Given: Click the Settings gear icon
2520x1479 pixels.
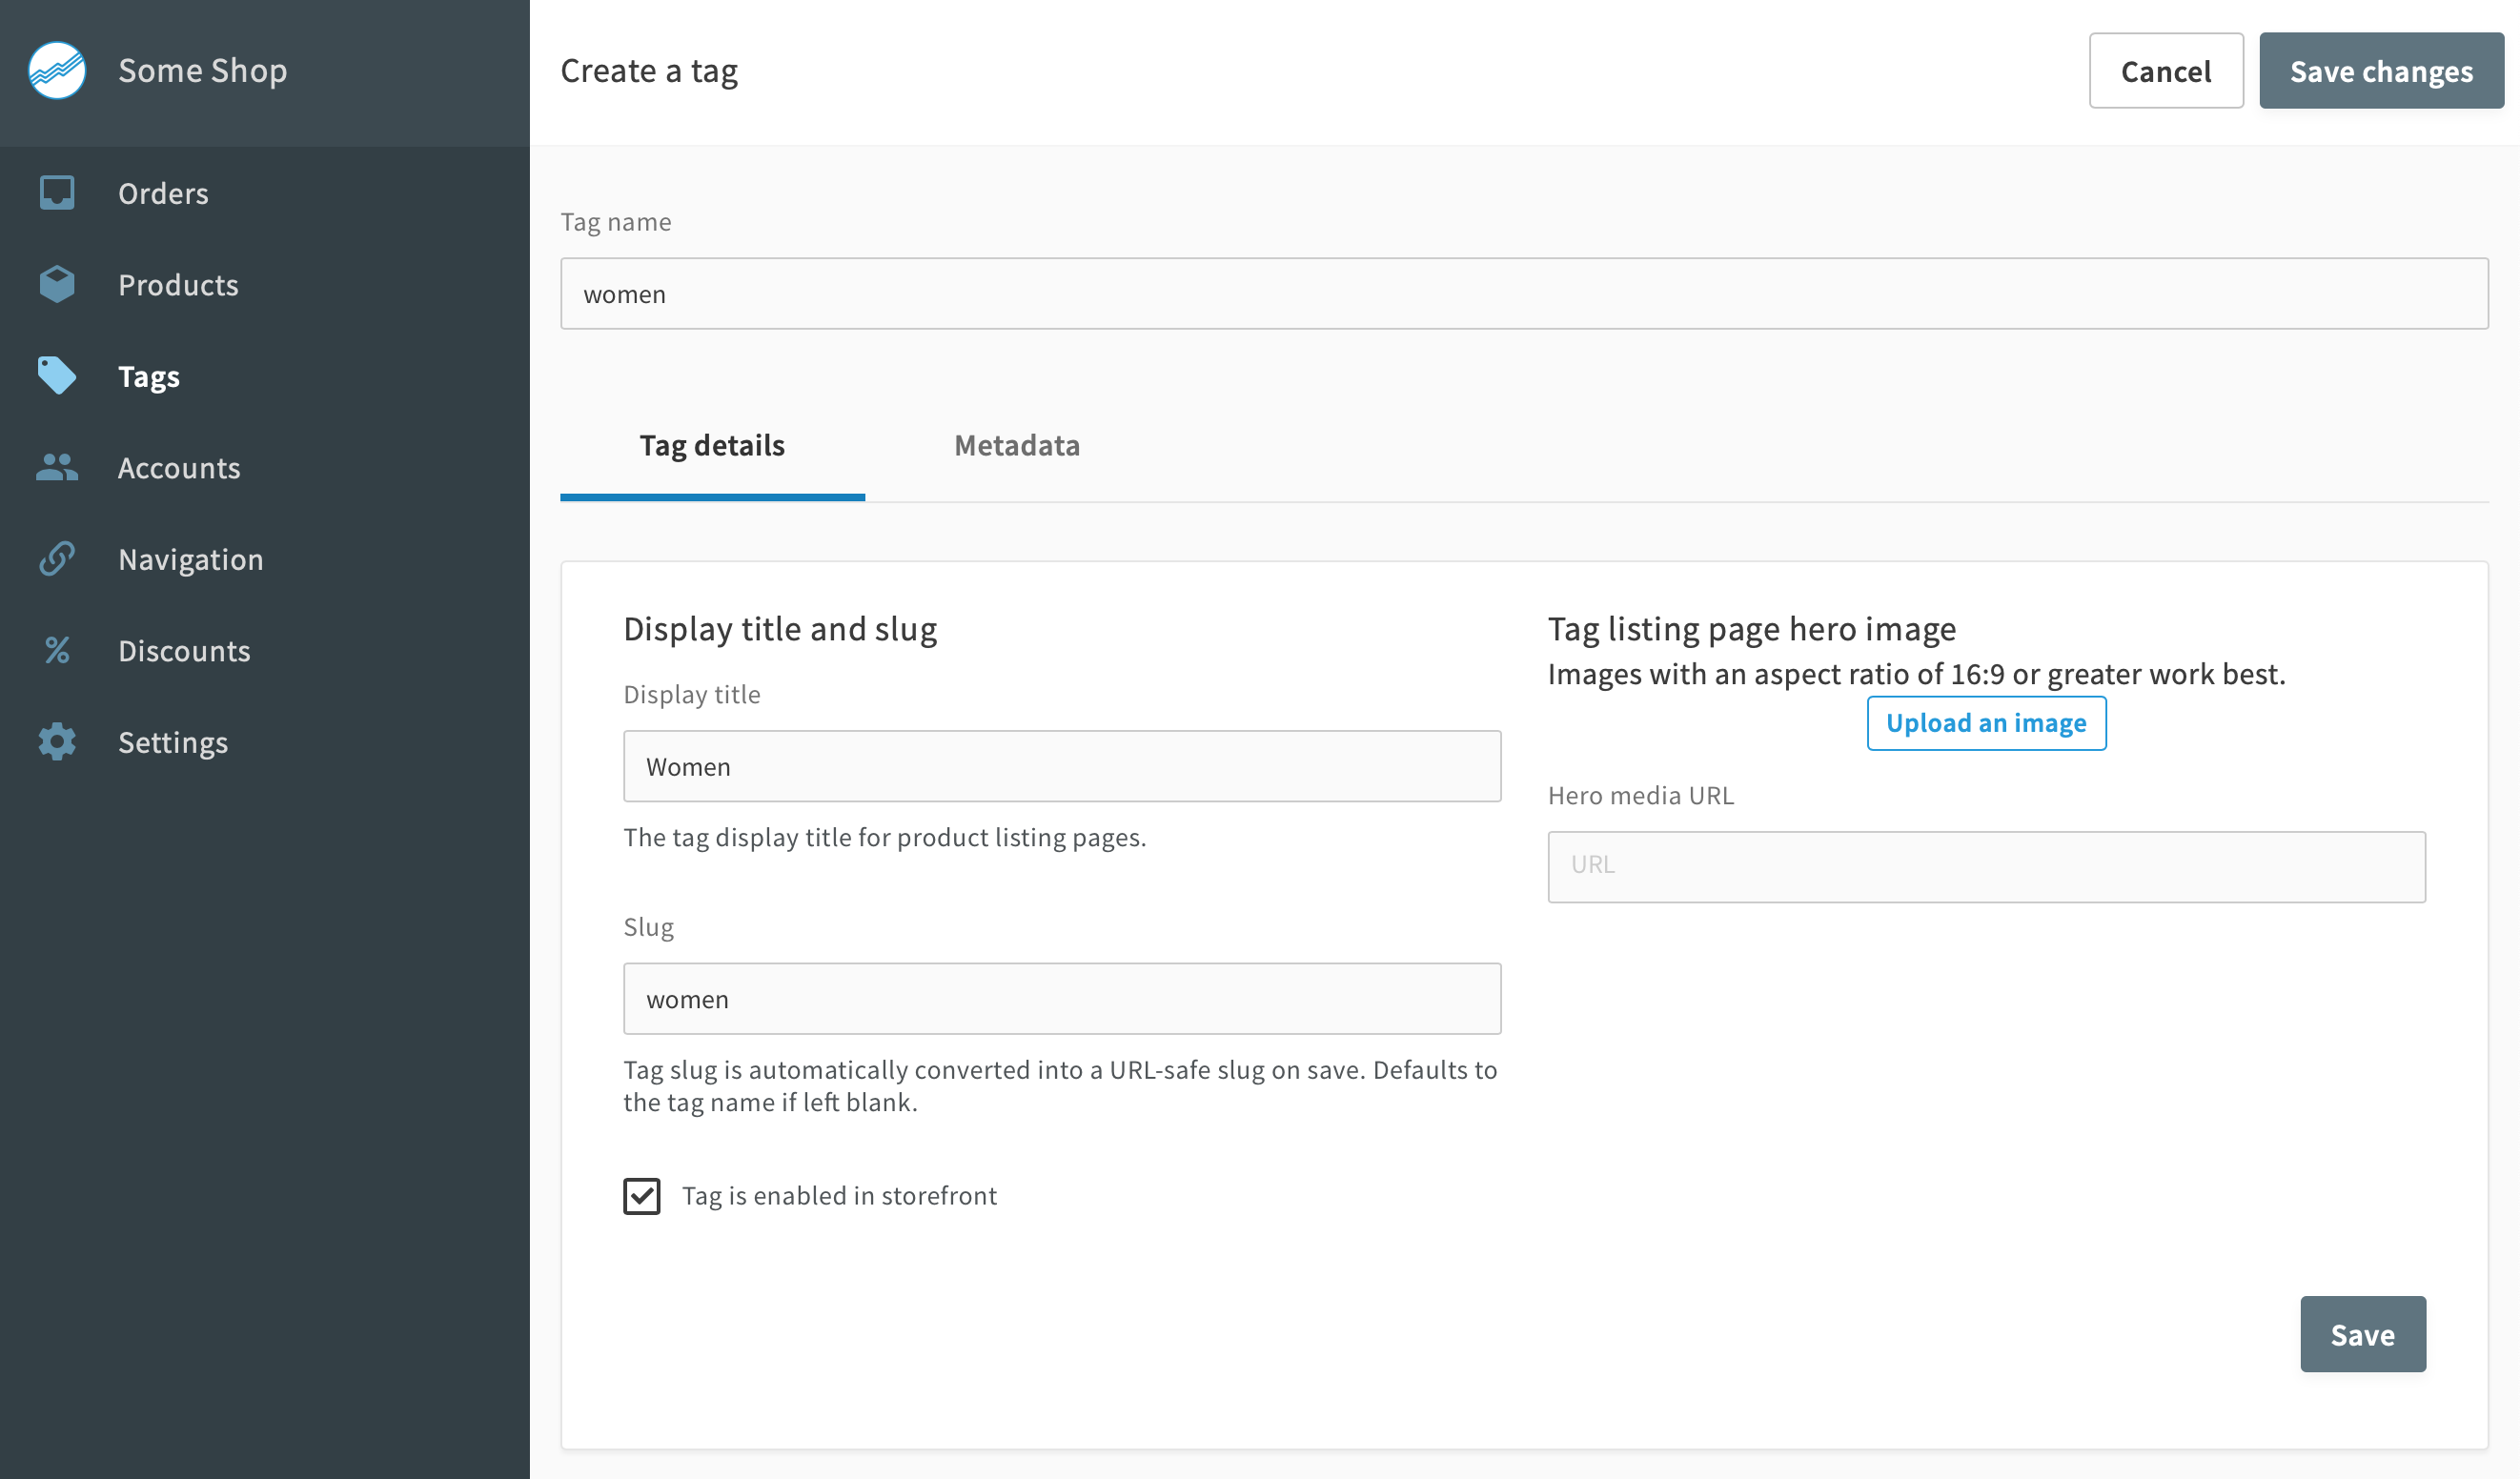Looking at the screenshot, I should [57, 742].
